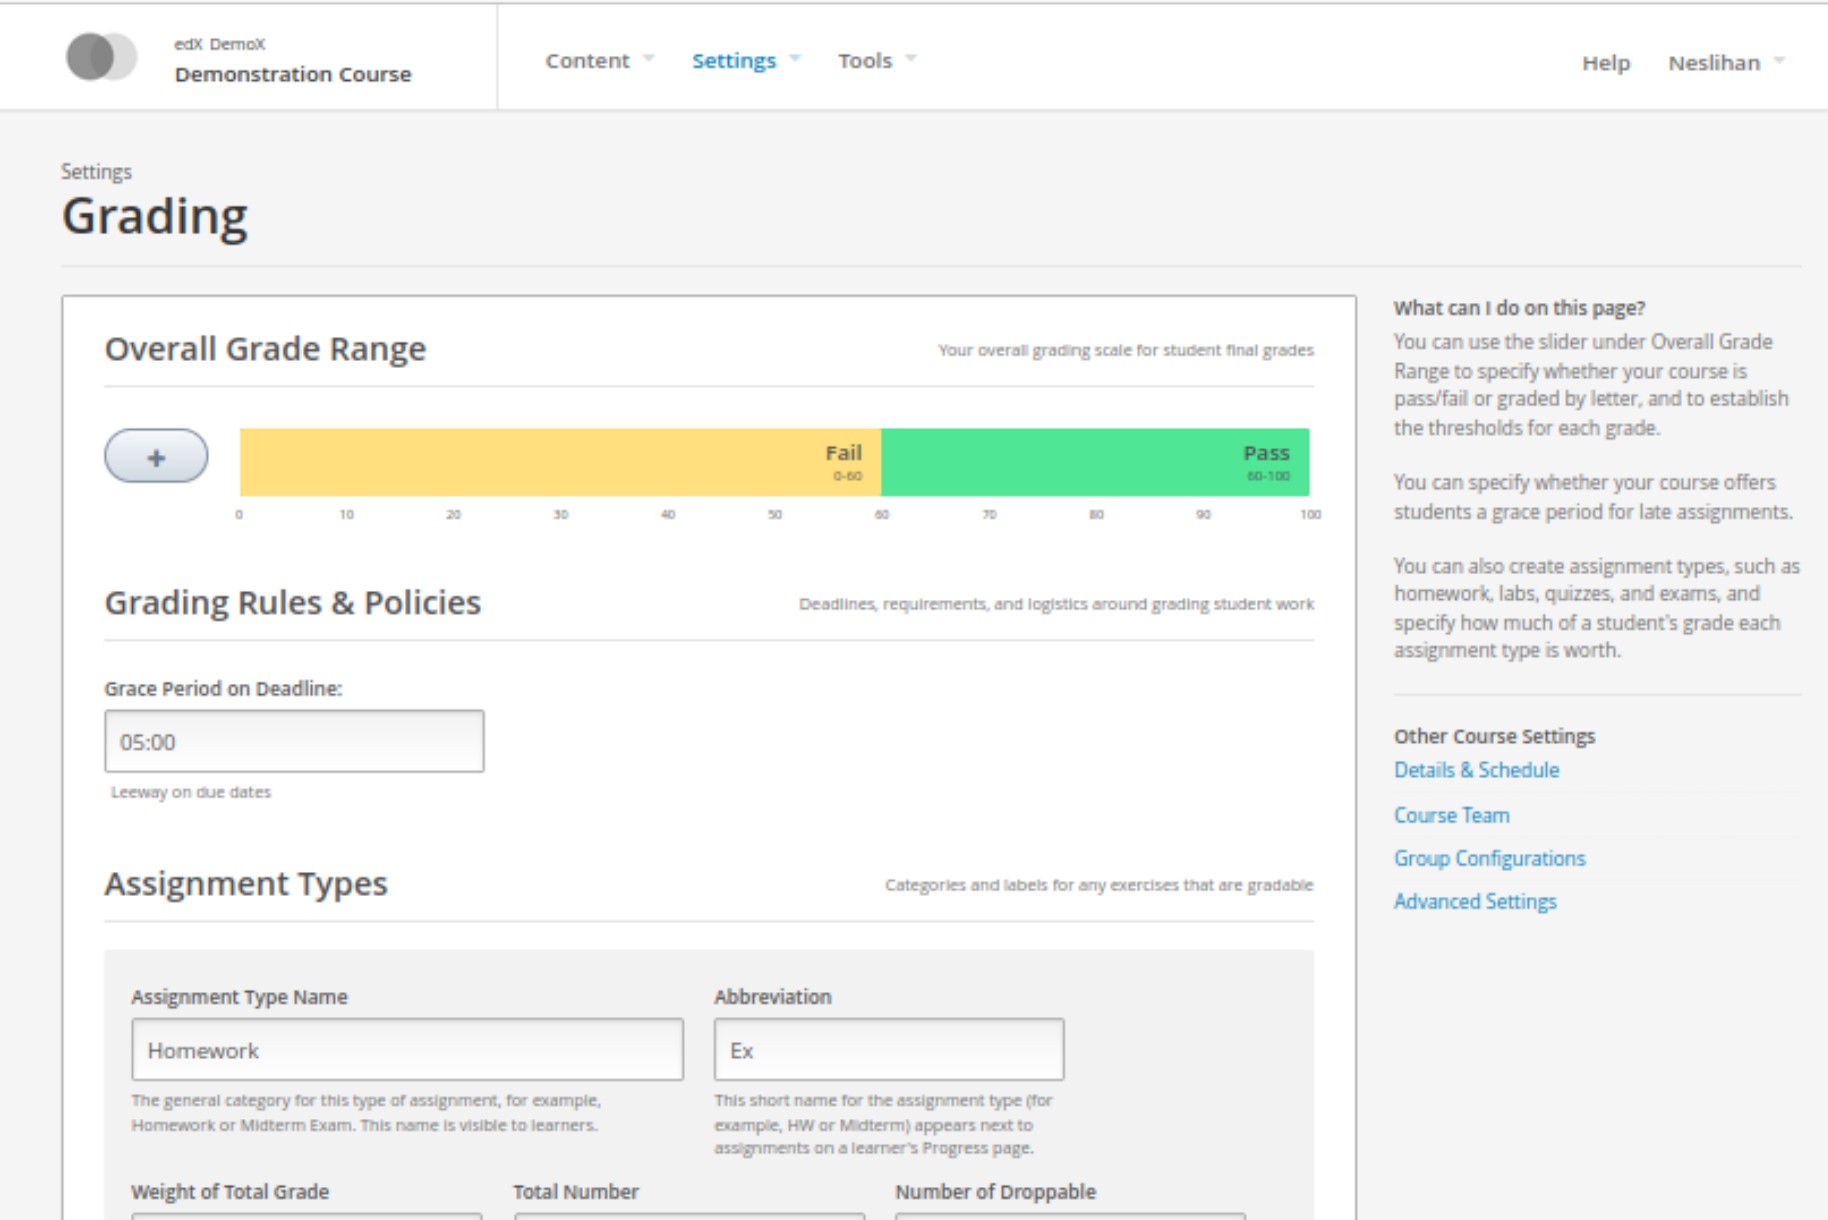
Task: Click the '50' tick on grade scale
Action: [x=775, y=514]
